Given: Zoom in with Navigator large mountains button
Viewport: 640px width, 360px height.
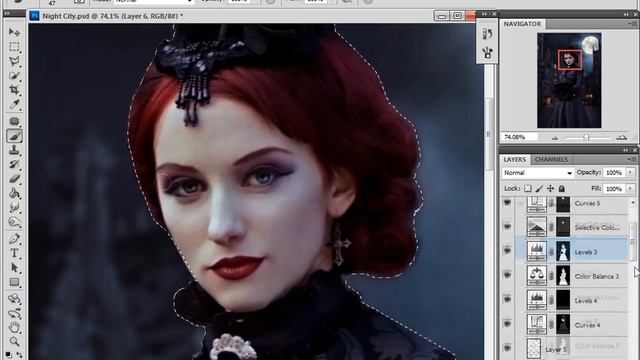Looking at the screenshot, I should coord(621,138).
